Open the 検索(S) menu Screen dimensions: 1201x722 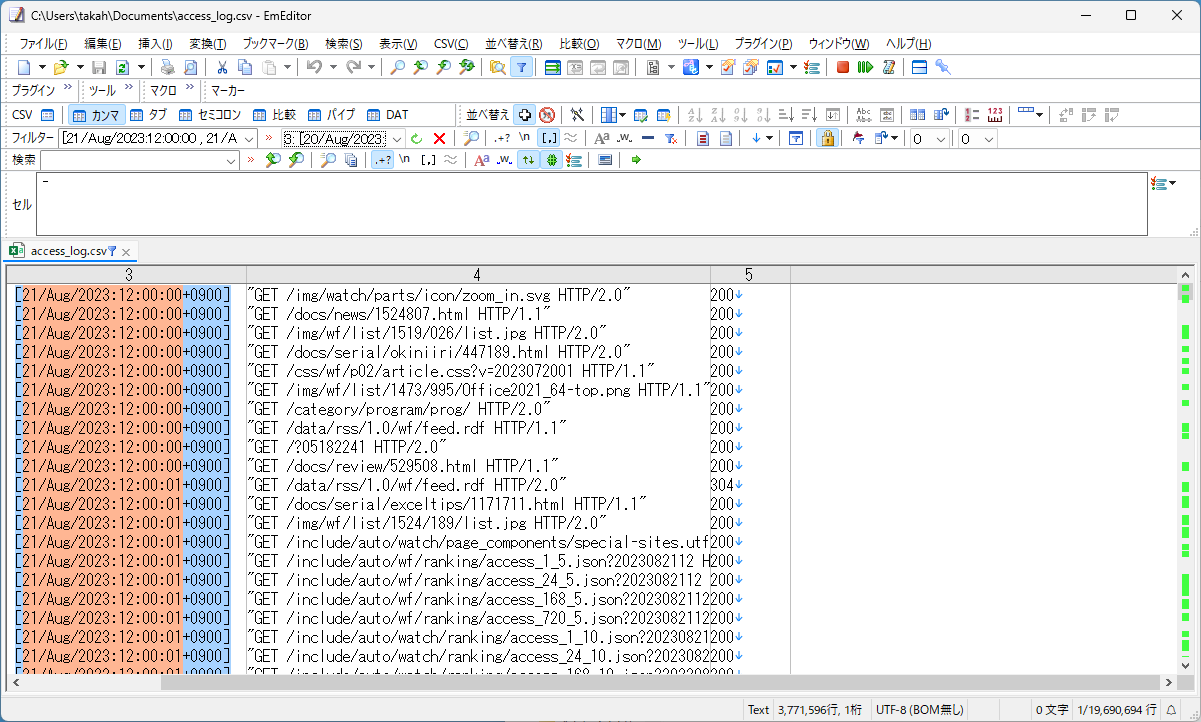[344, 44]
